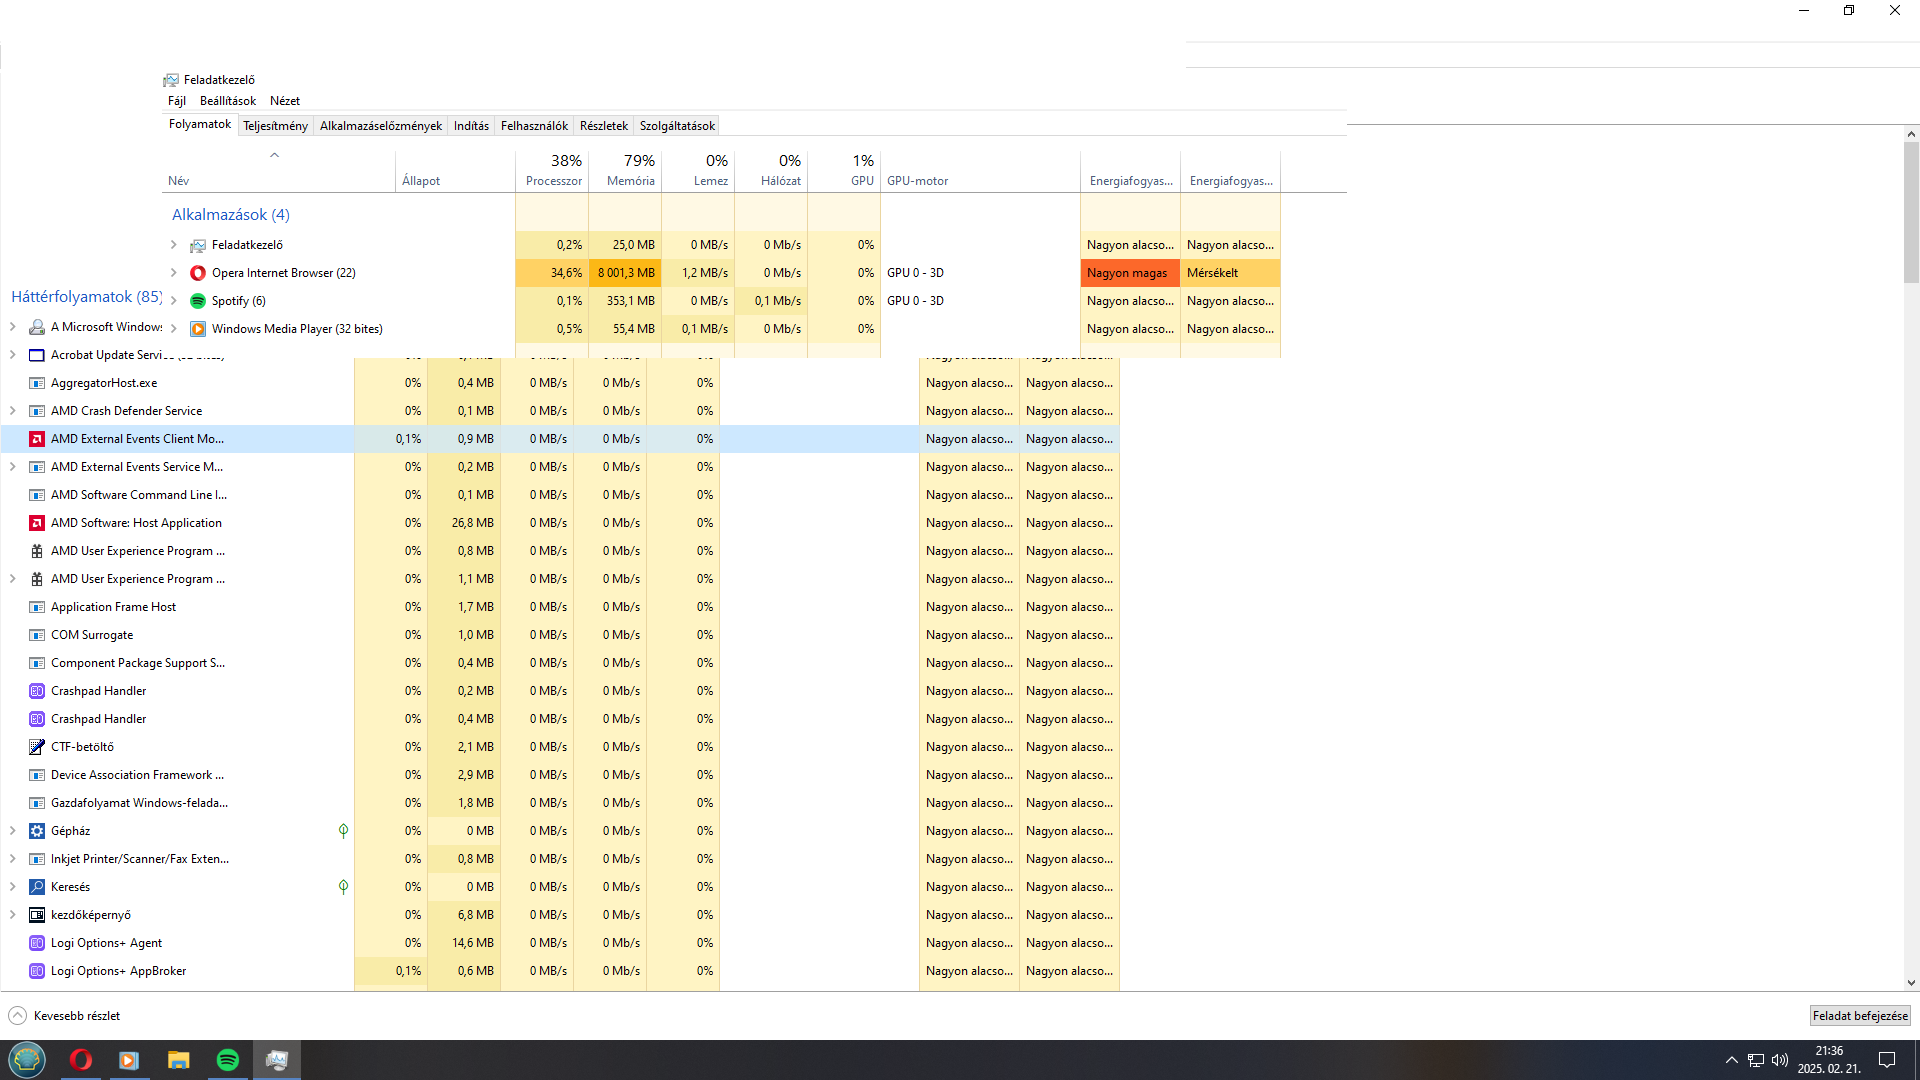Sort by Lemez column header
Viewport: 1920px width, 1080px height.
[698, 171]
